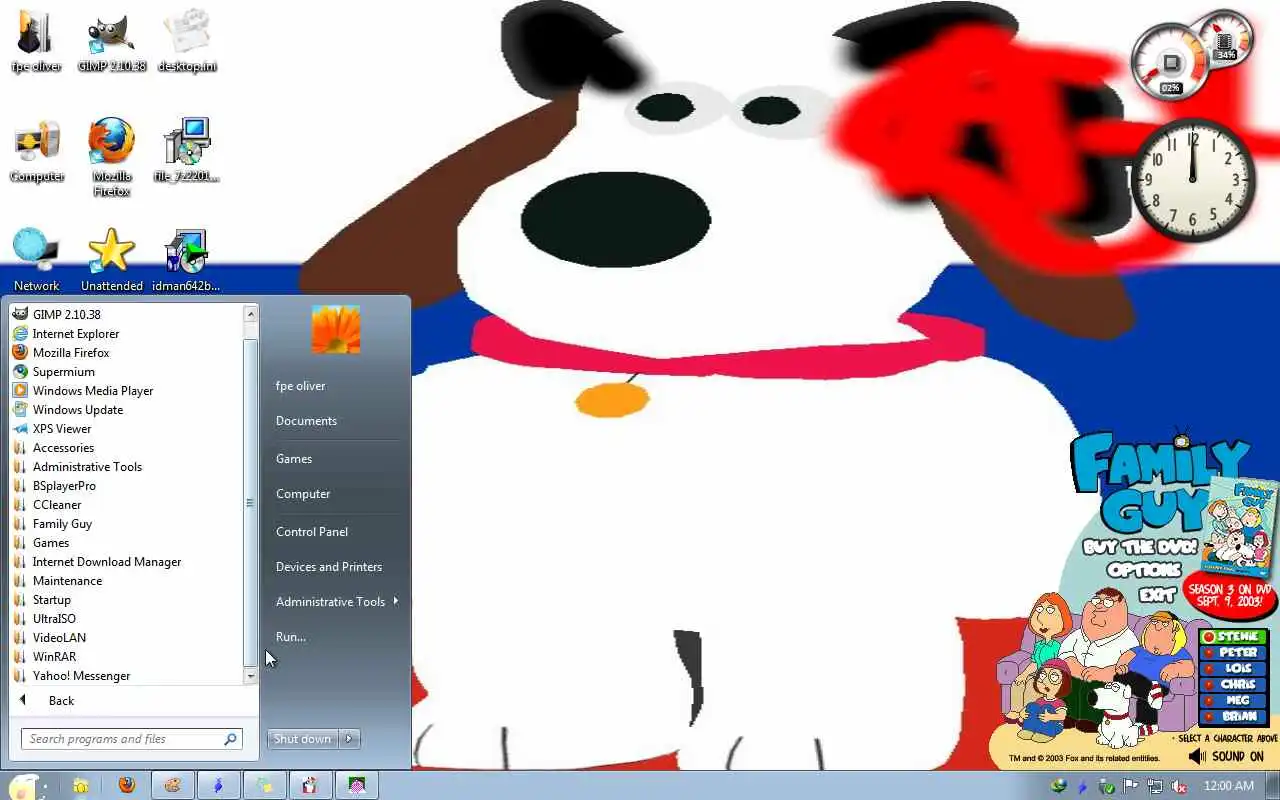1280x800 pixels.
Task: Click programs list scrollbar up arrow
Action: (x=250, y=314)
